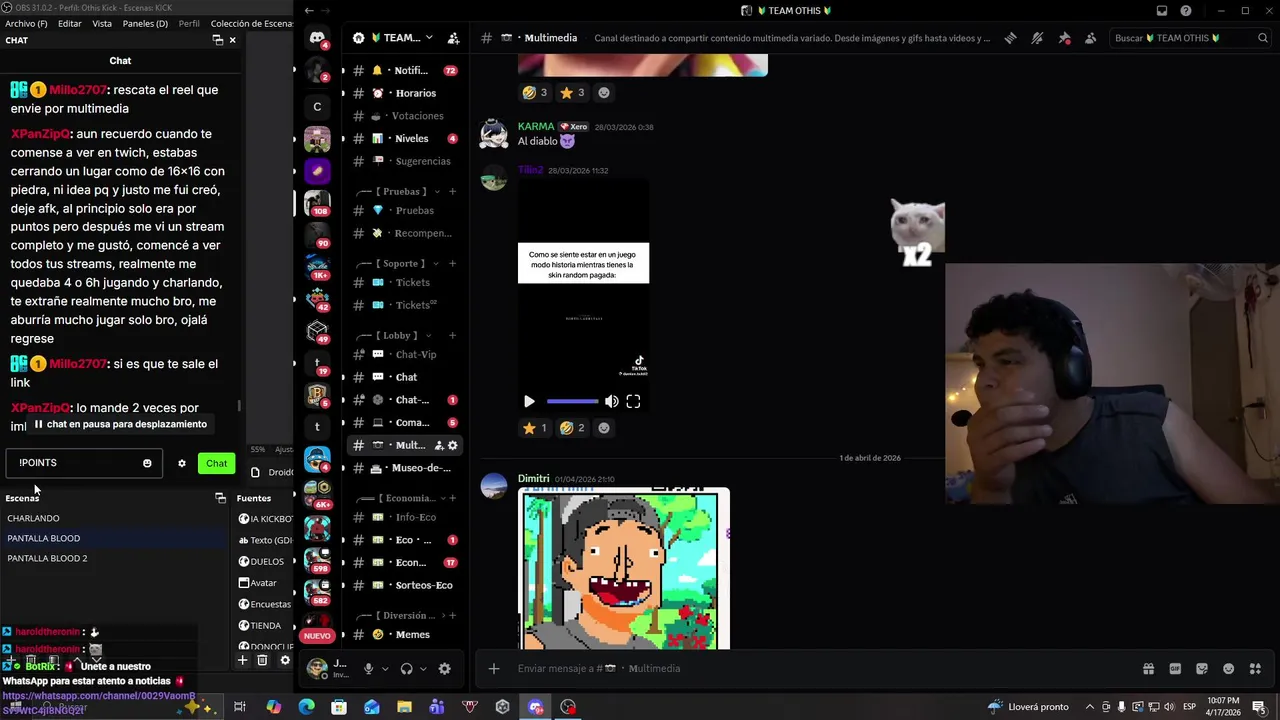Open gift icon in message bar
The width and height of the screenshot is (1280, 720).
click(x=1148, y=669)
